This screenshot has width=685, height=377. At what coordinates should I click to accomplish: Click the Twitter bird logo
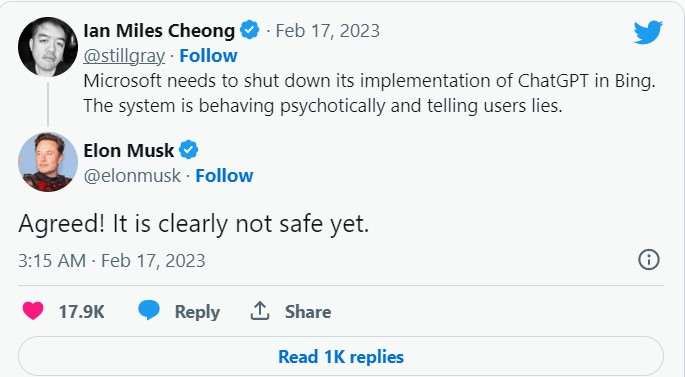tap(648, 32)
